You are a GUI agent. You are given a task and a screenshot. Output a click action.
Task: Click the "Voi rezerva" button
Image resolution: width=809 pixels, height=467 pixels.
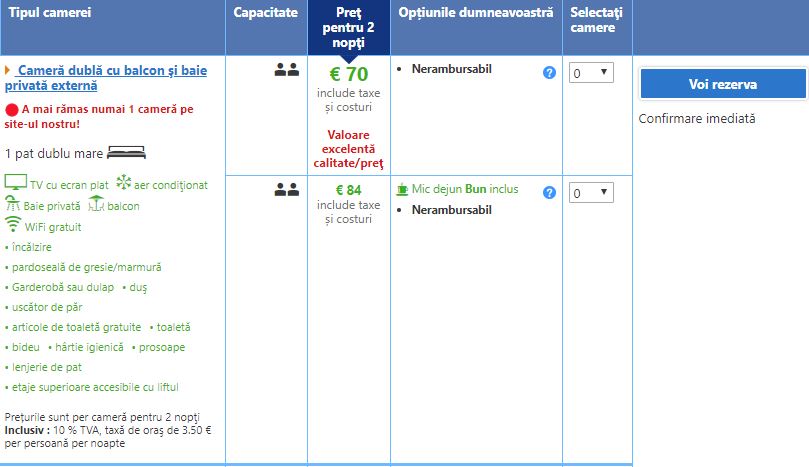[722, 84]
